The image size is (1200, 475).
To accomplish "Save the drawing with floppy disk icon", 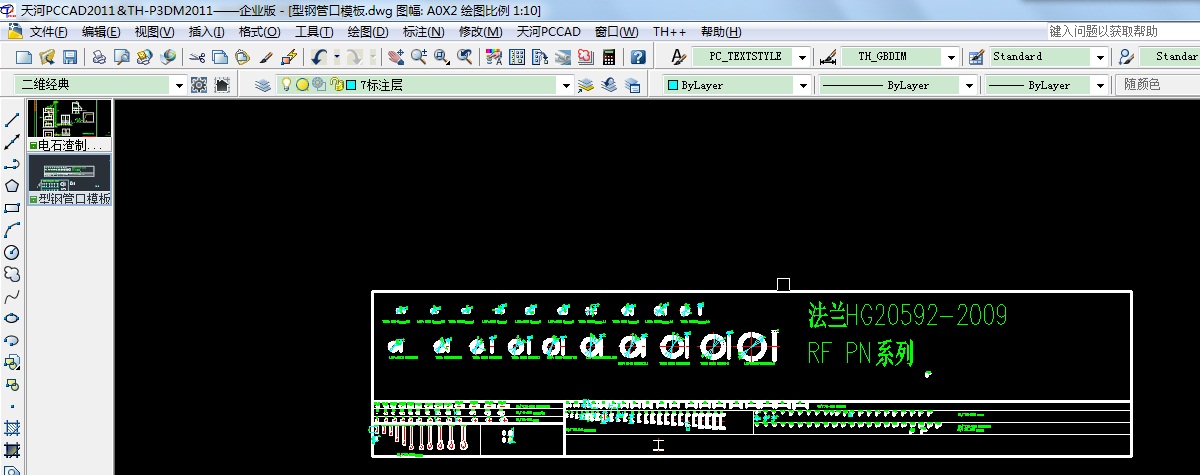I will 70,57.
